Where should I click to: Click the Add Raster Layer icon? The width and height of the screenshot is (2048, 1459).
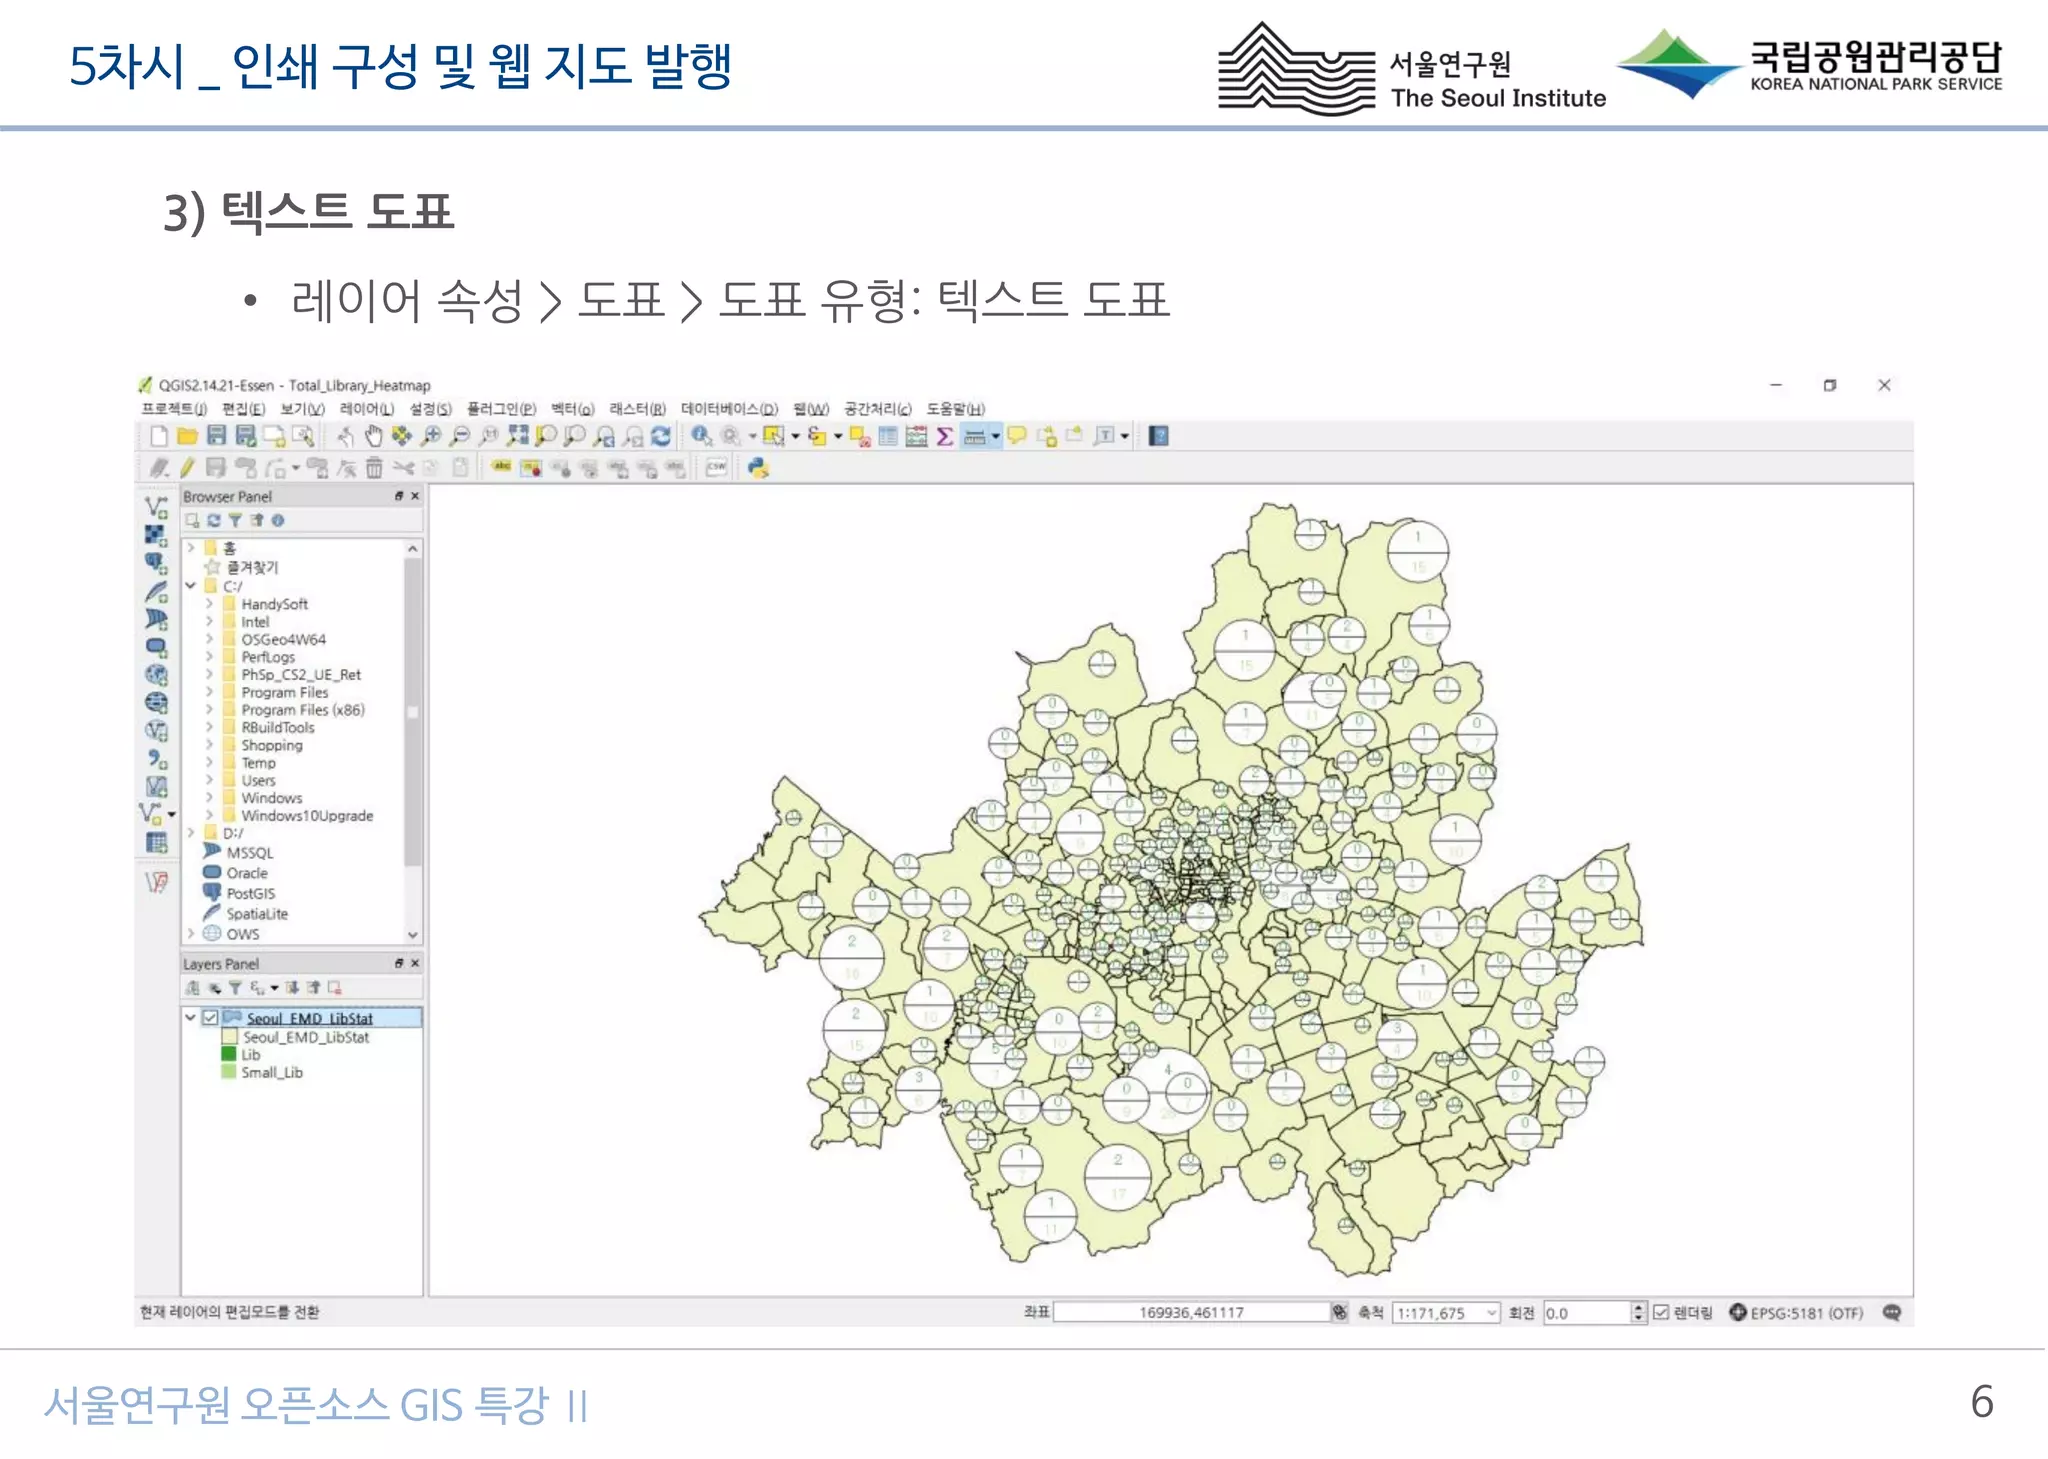point(156,536)
